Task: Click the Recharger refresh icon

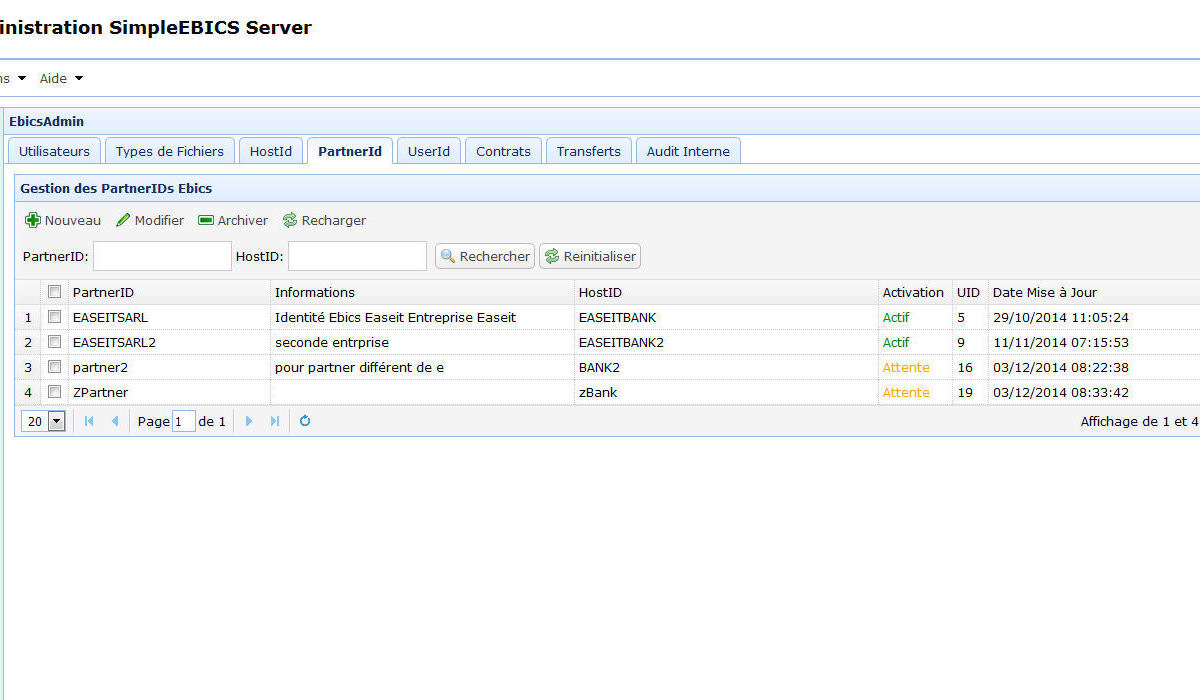Action: [x=290, y=220]
